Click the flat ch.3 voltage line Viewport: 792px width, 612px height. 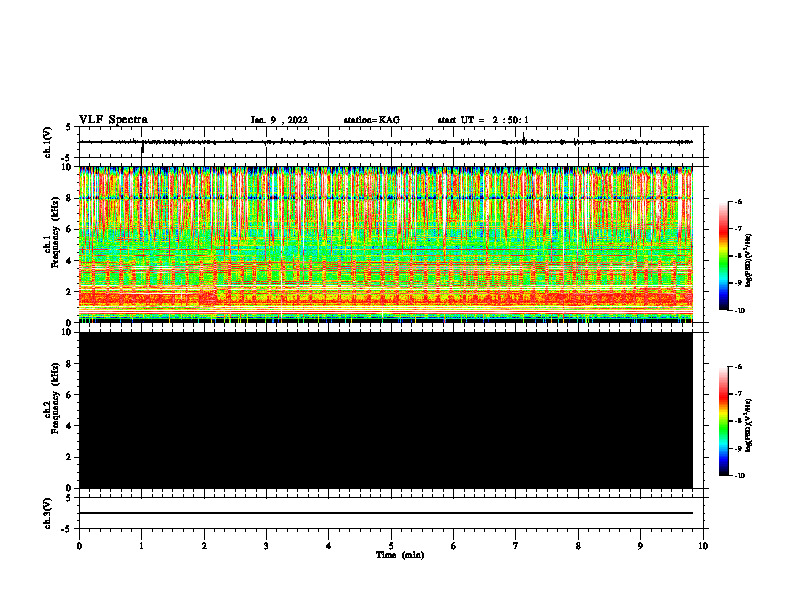point(386,513)
